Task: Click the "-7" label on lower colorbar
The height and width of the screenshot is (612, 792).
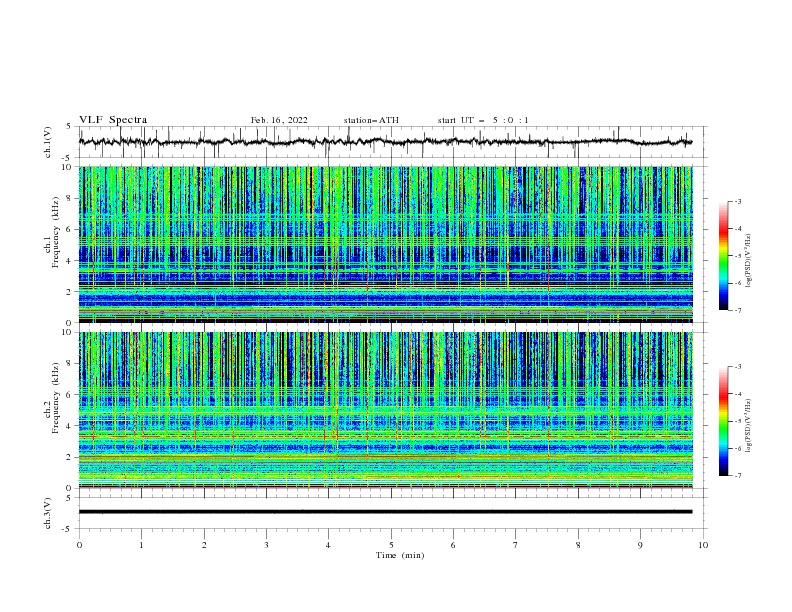Action: (x=738, y=476)
